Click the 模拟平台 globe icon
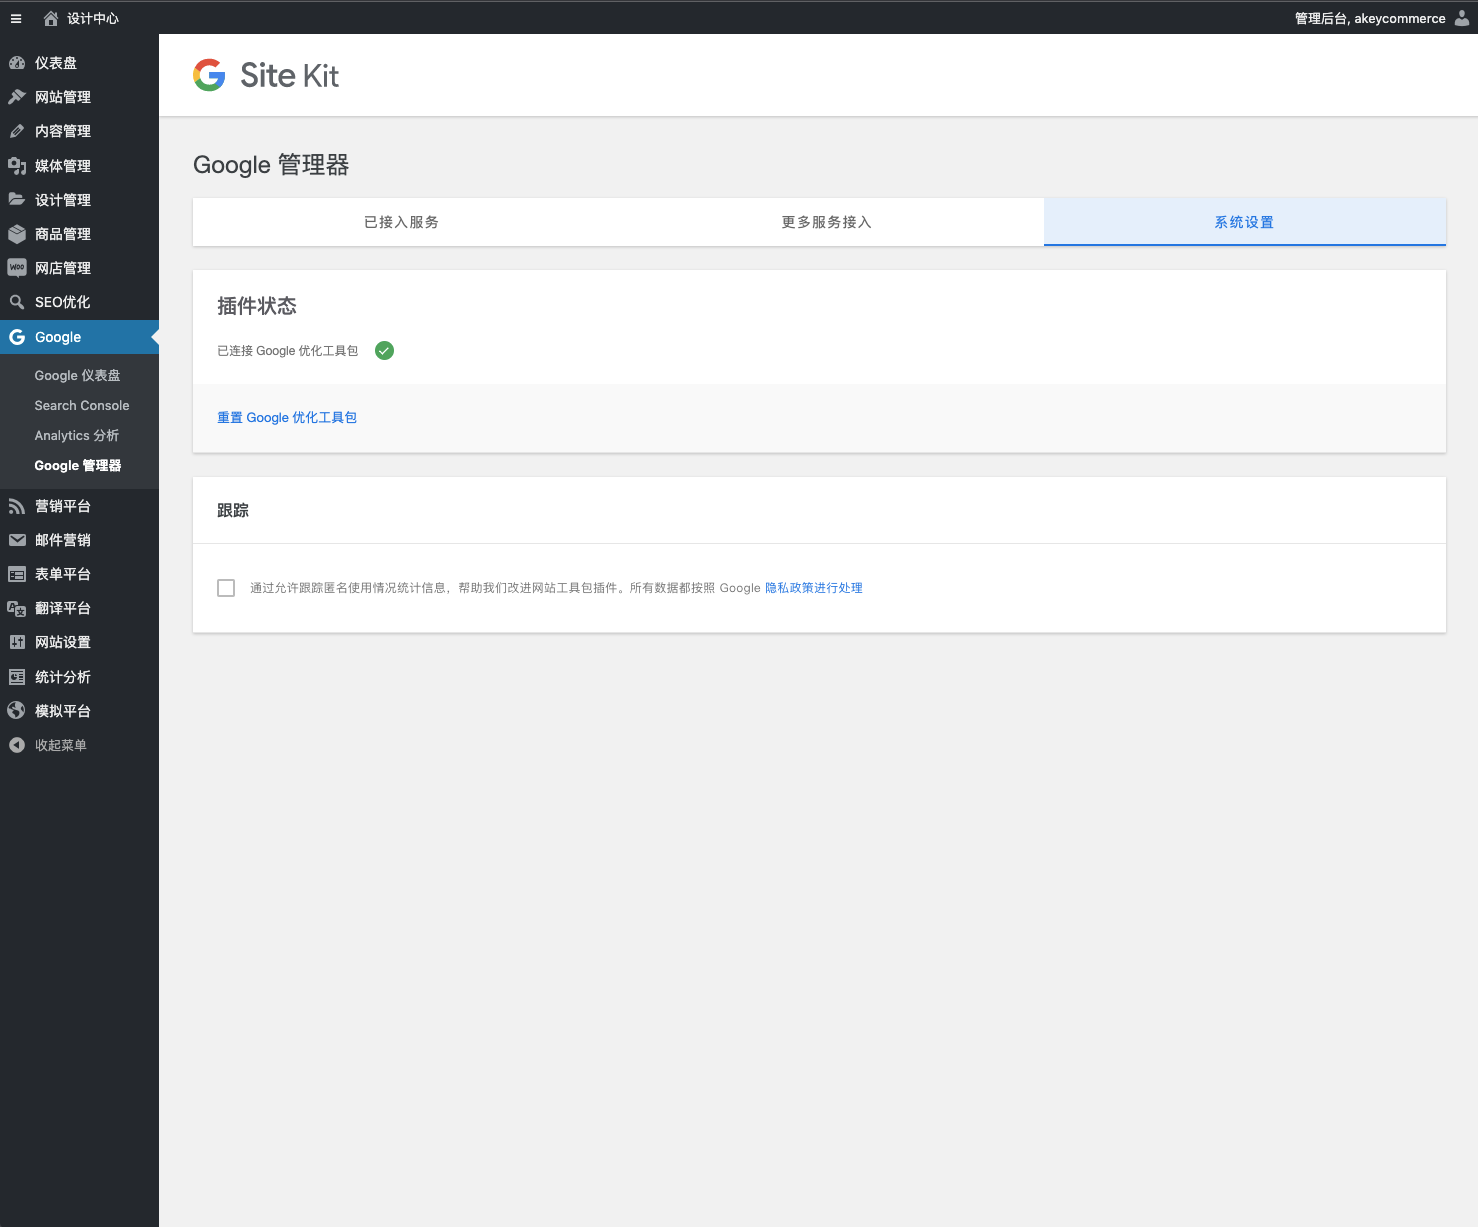 point(17,711)
